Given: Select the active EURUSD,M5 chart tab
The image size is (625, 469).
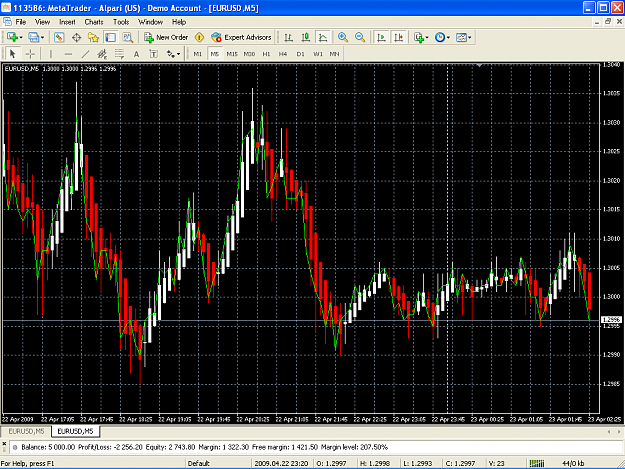Looking at the screenshot, I should (x=75, y=431).
